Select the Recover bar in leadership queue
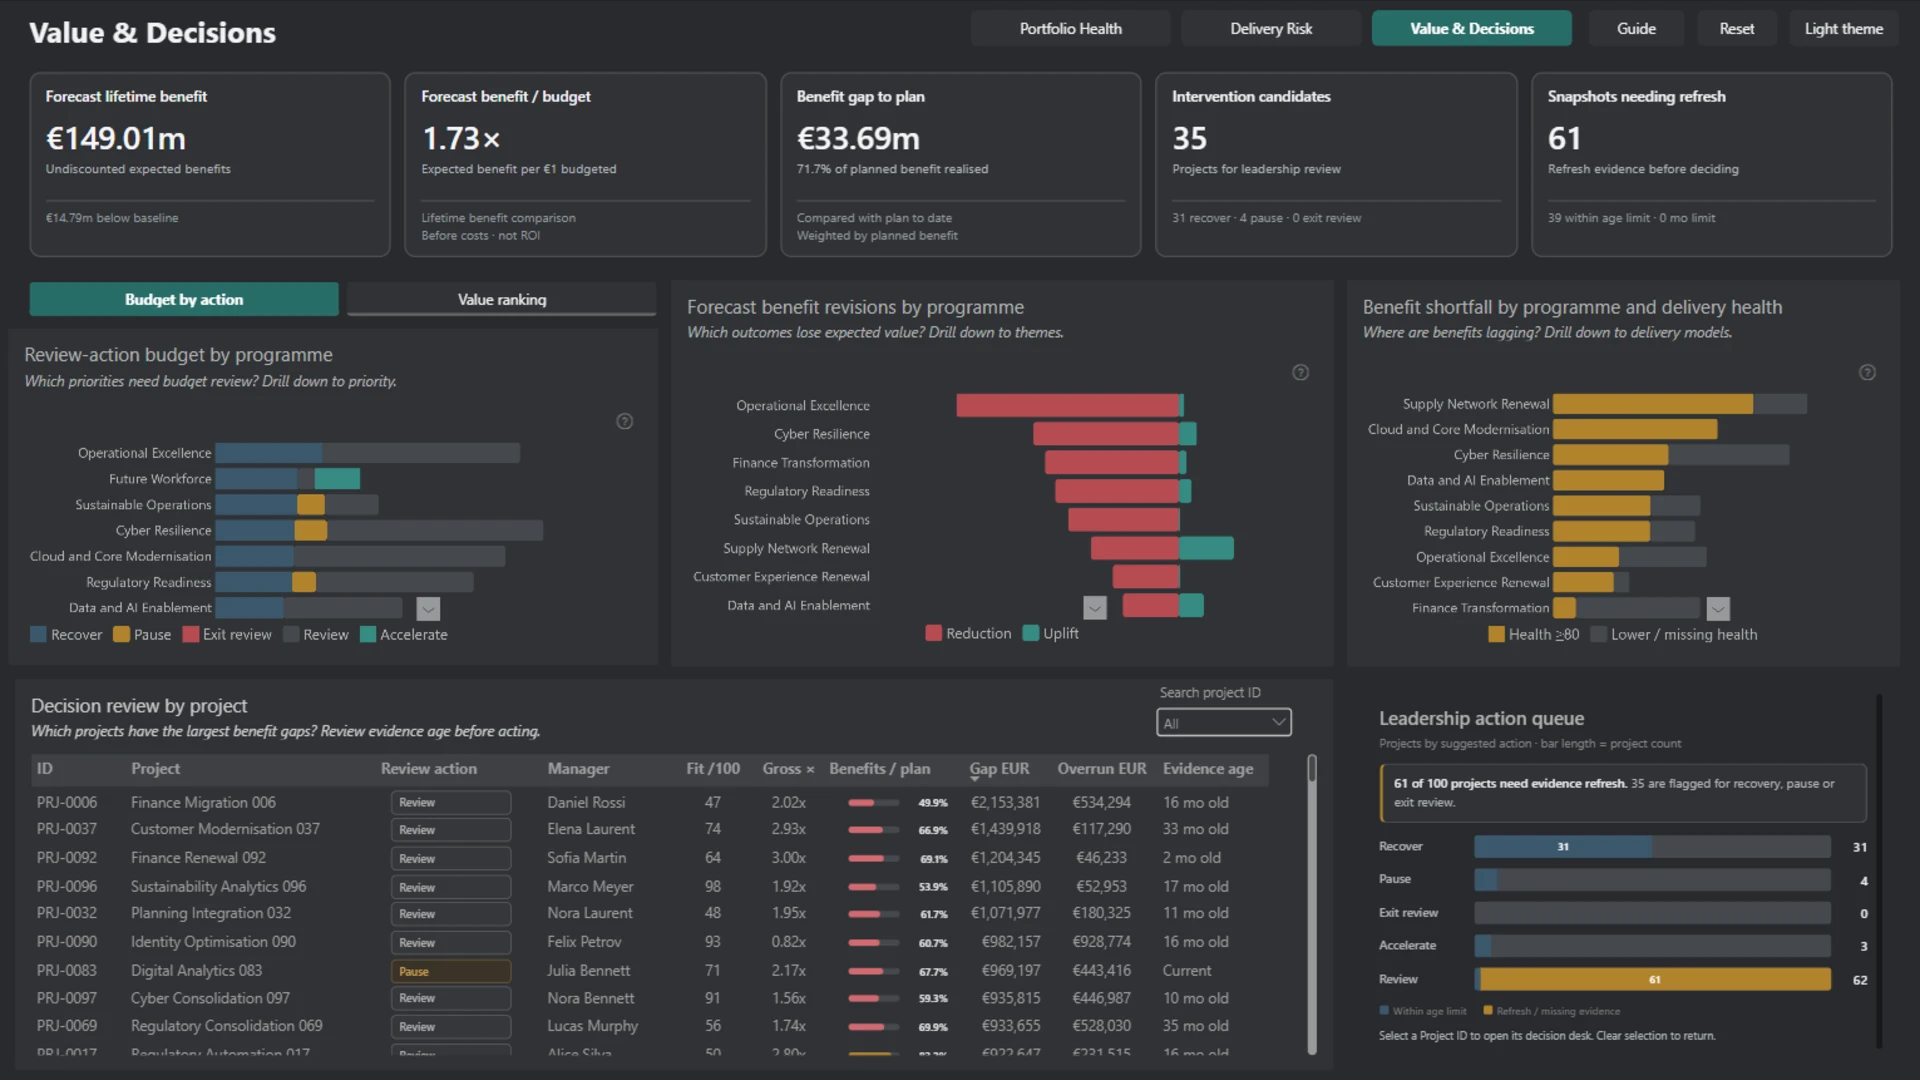 pos(1563,847)
